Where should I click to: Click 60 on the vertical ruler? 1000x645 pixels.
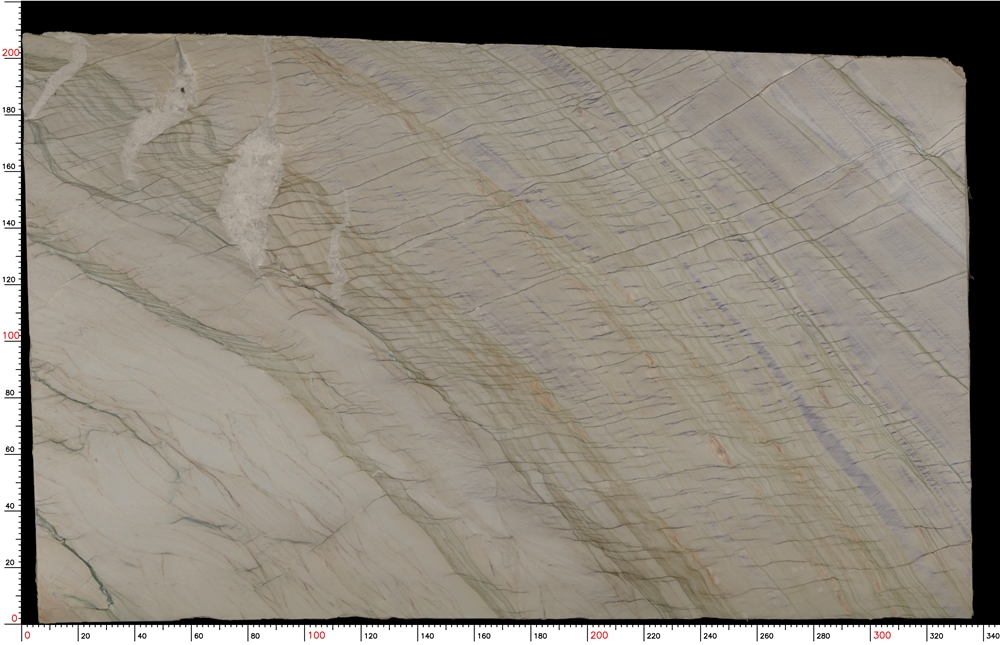point(10,449)
